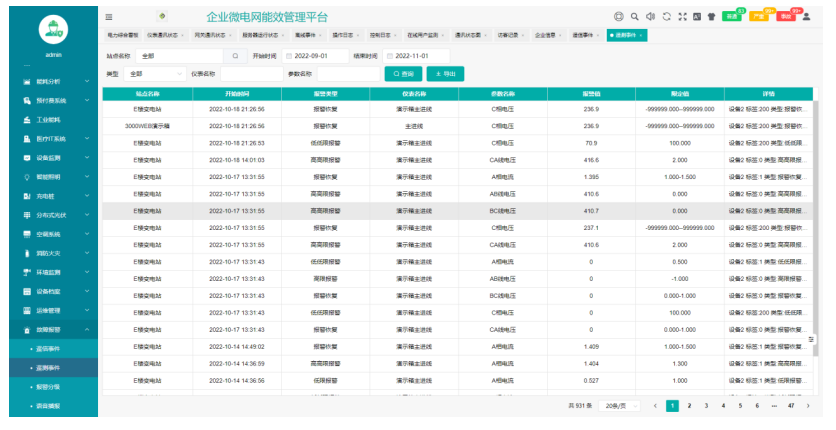Open the theme shirt icon
836x430 pixels.
pyautogui.click(x=711, y=17)
